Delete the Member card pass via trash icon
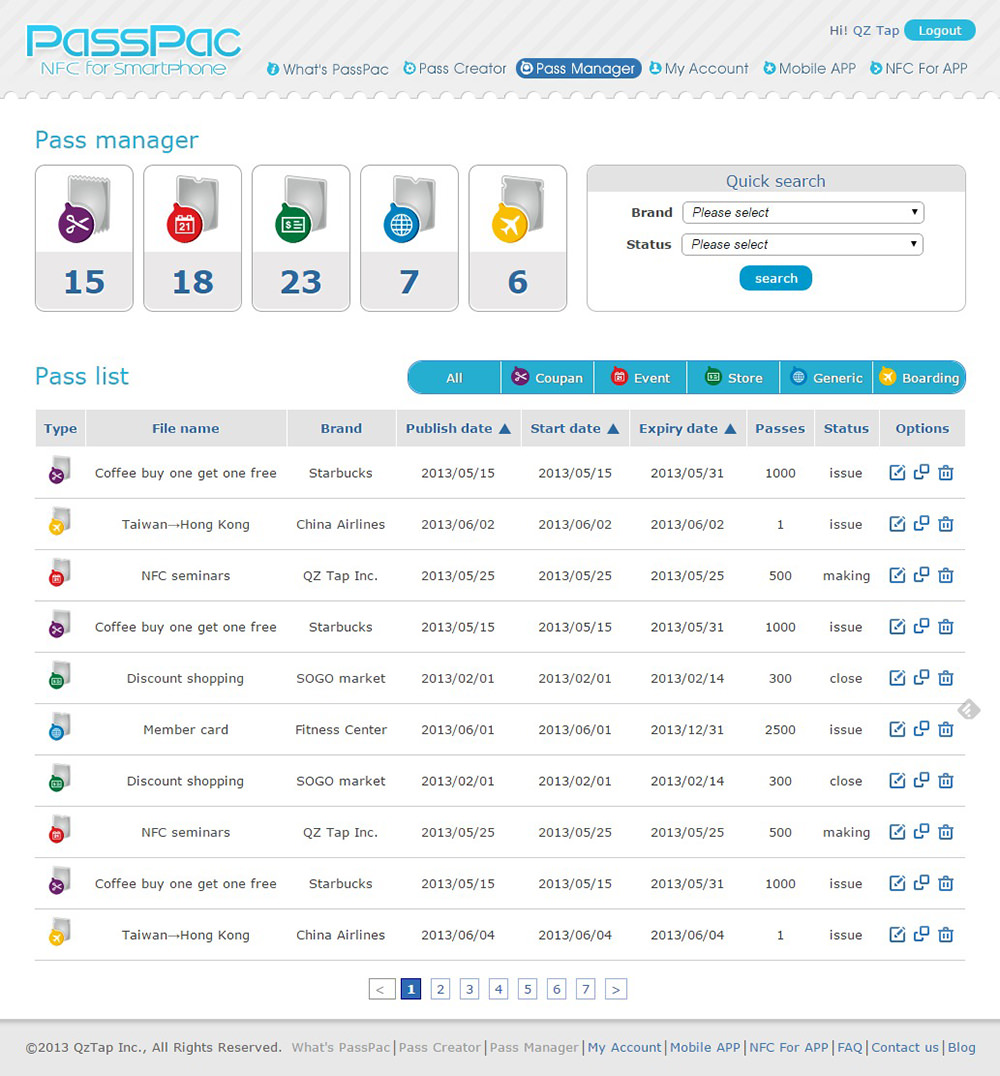1000x1076 pixels. click(x=946, y=729)
